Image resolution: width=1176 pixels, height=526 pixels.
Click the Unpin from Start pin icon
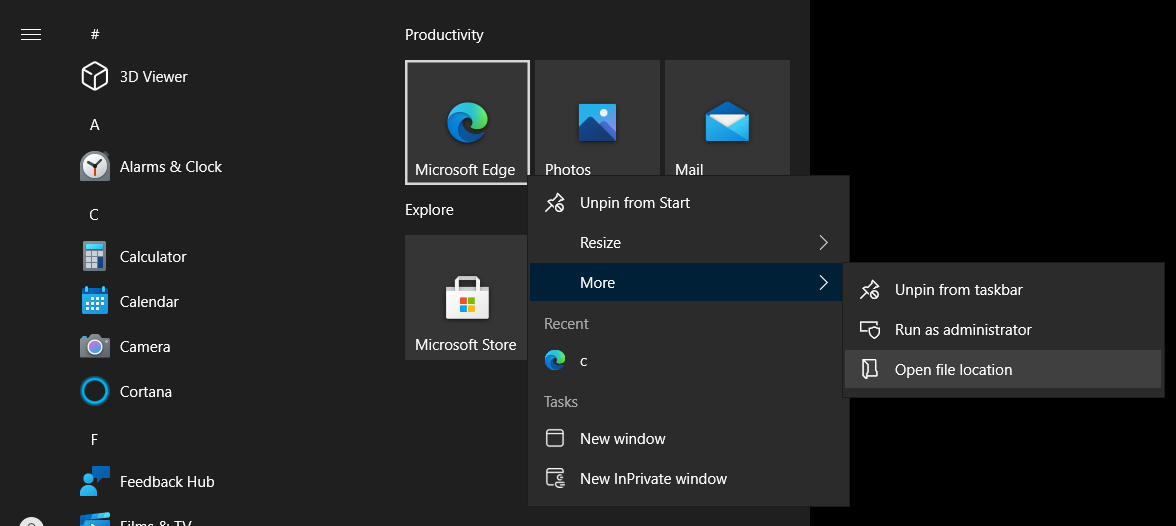[555, 203]
